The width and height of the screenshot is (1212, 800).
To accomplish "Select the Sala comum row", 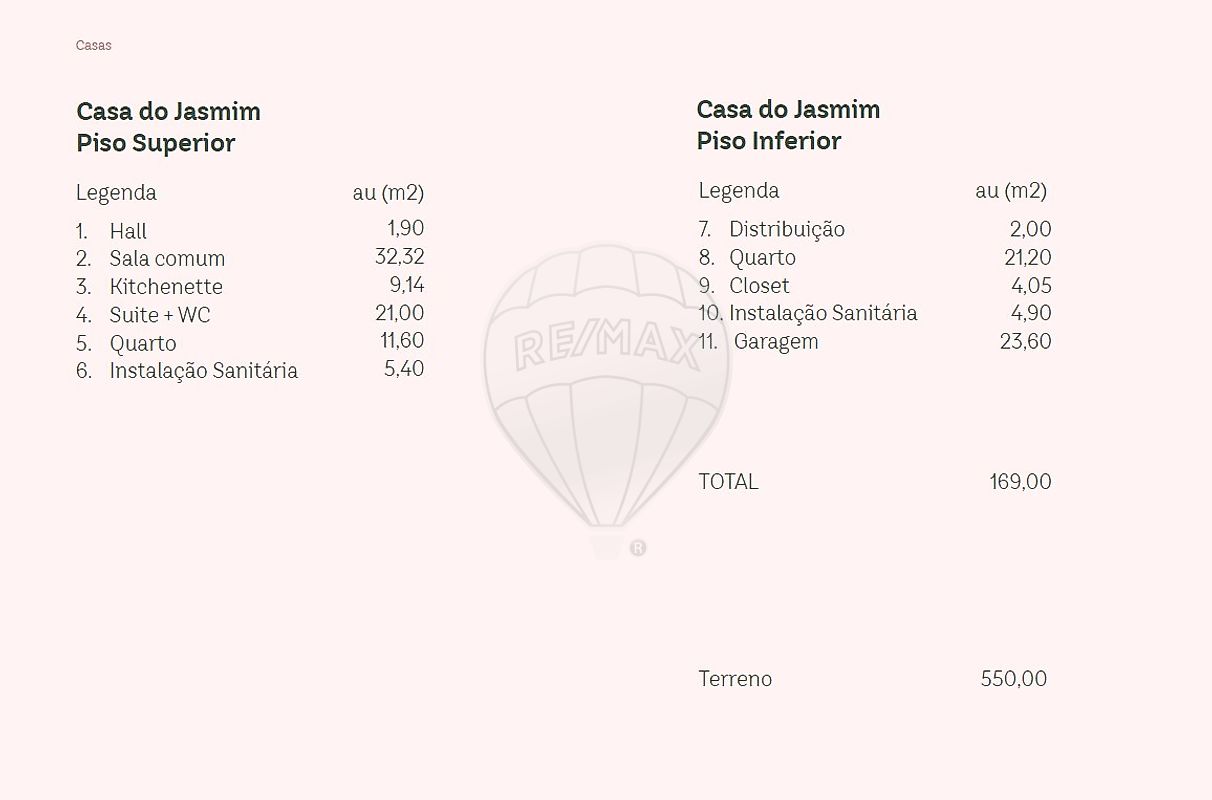I will (x=167, y=259).
